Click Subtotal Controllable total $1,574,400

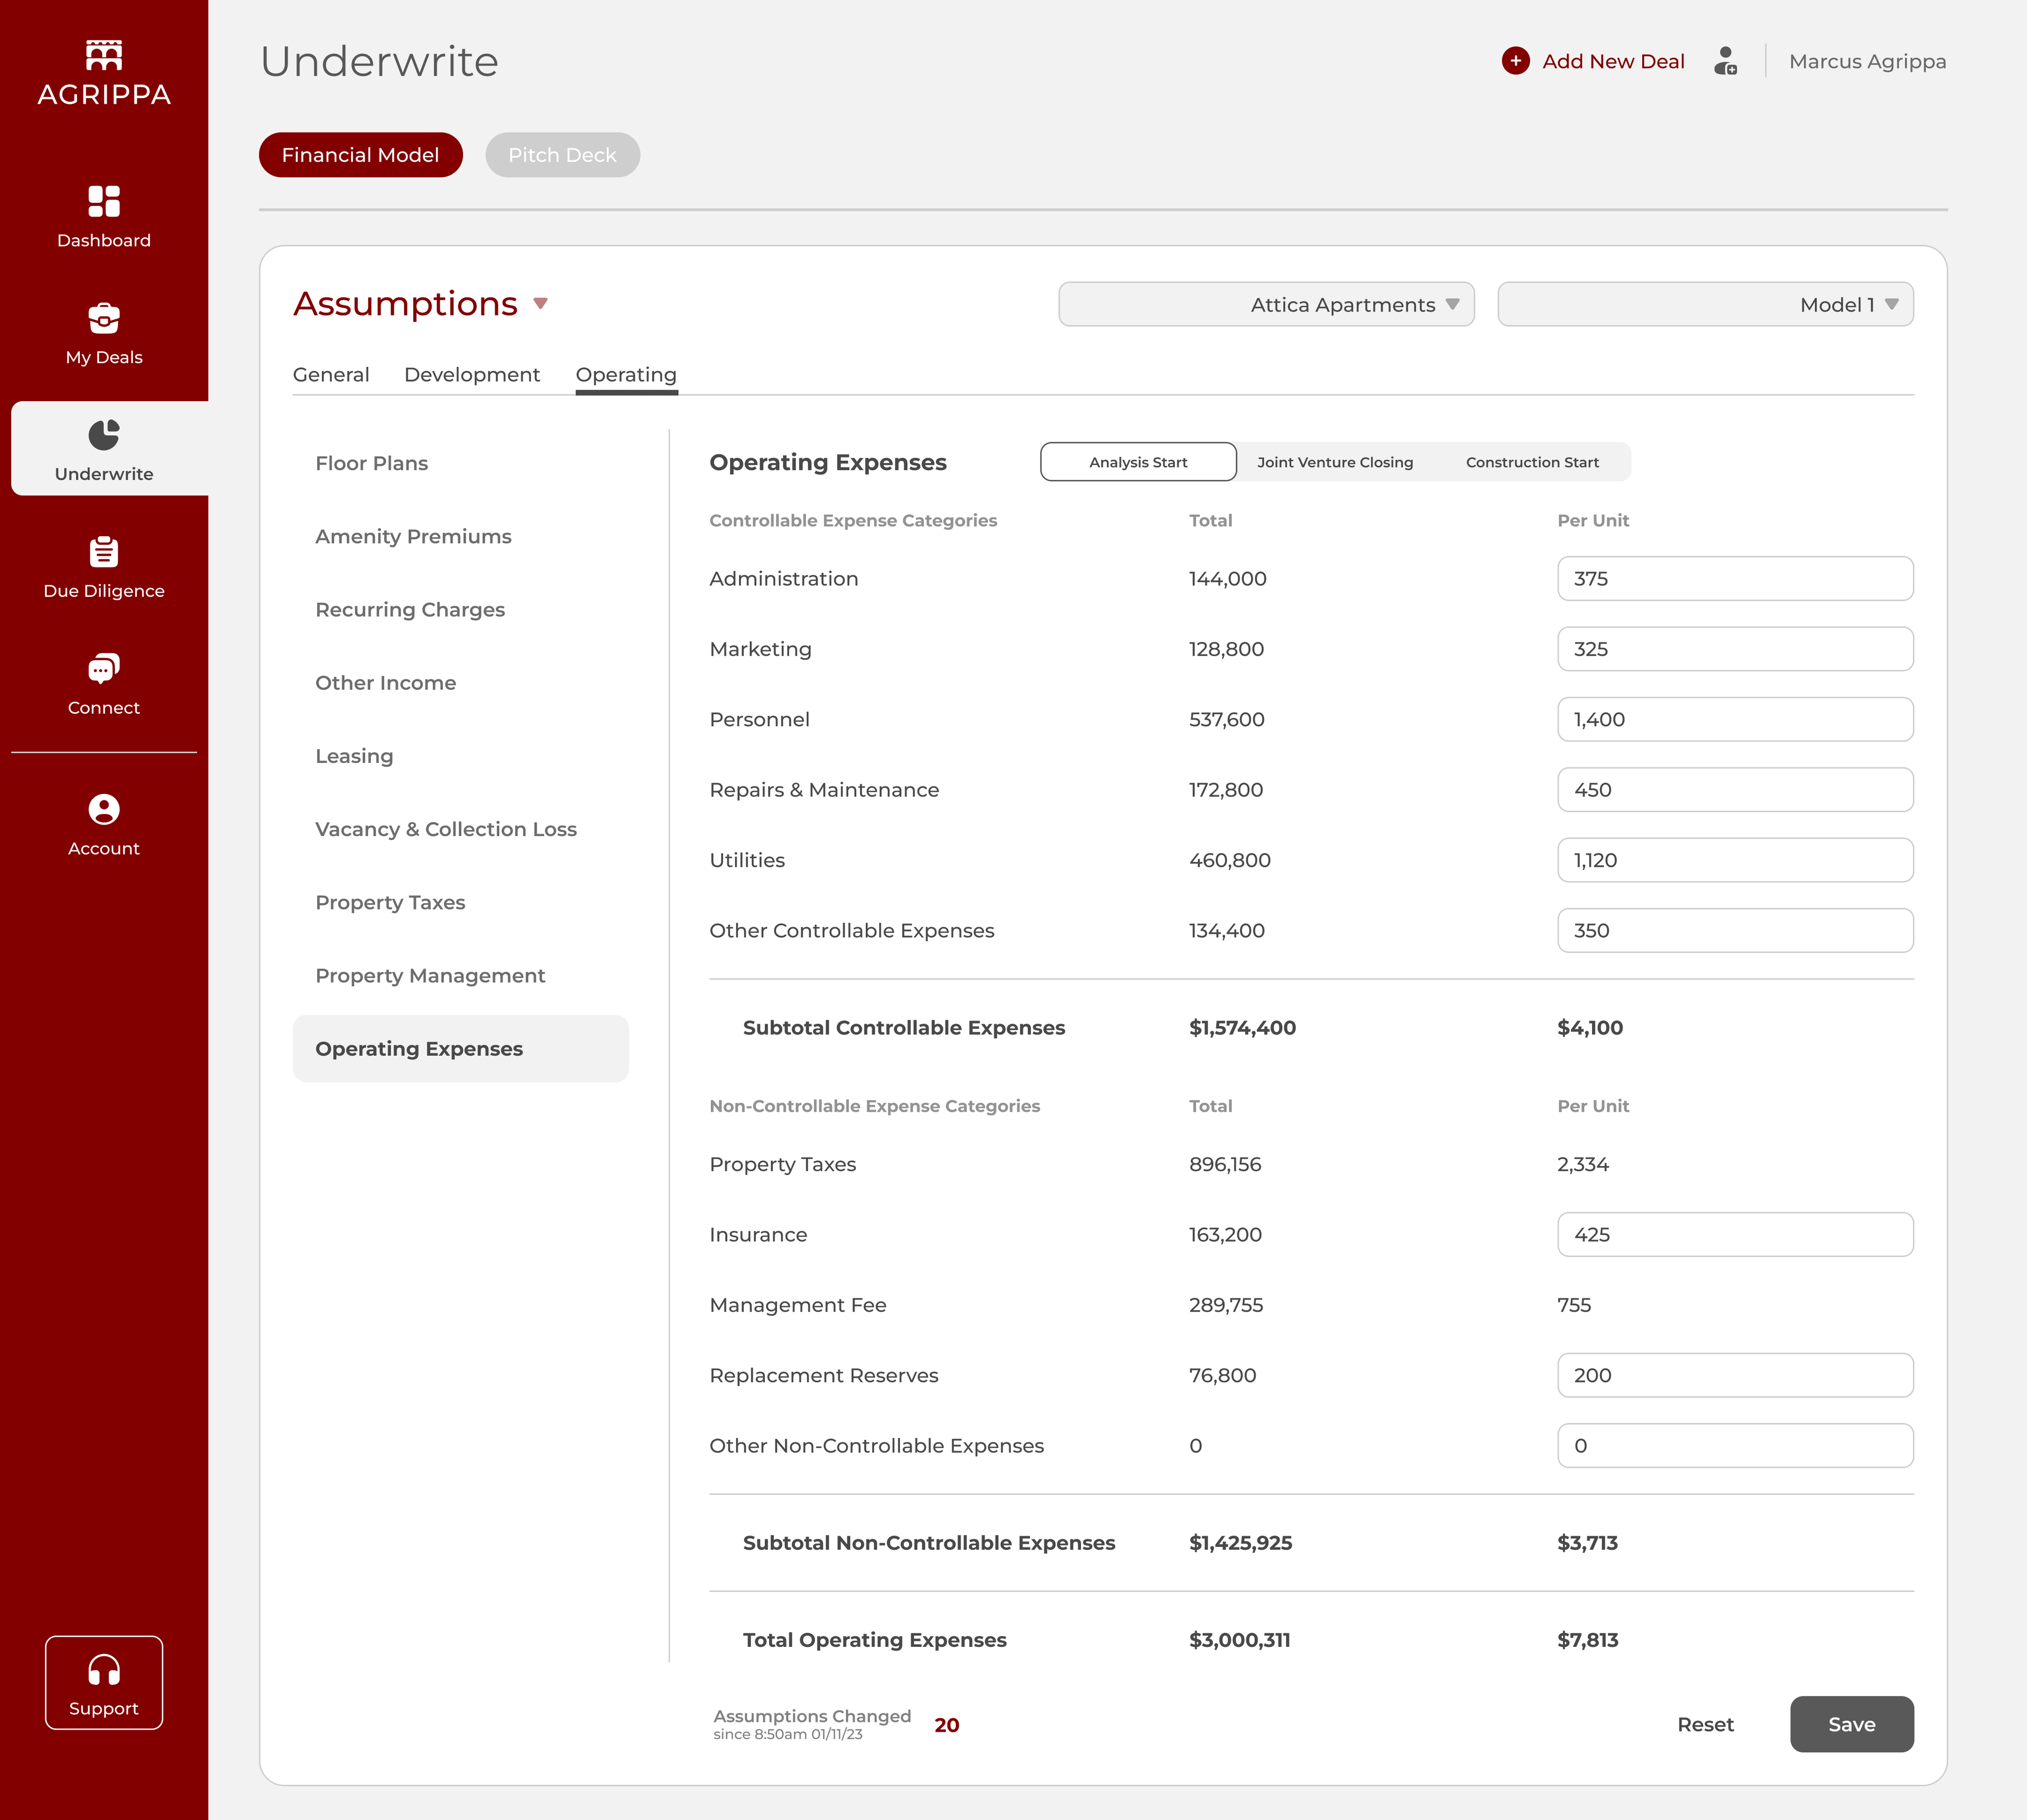point(1242,1027)
